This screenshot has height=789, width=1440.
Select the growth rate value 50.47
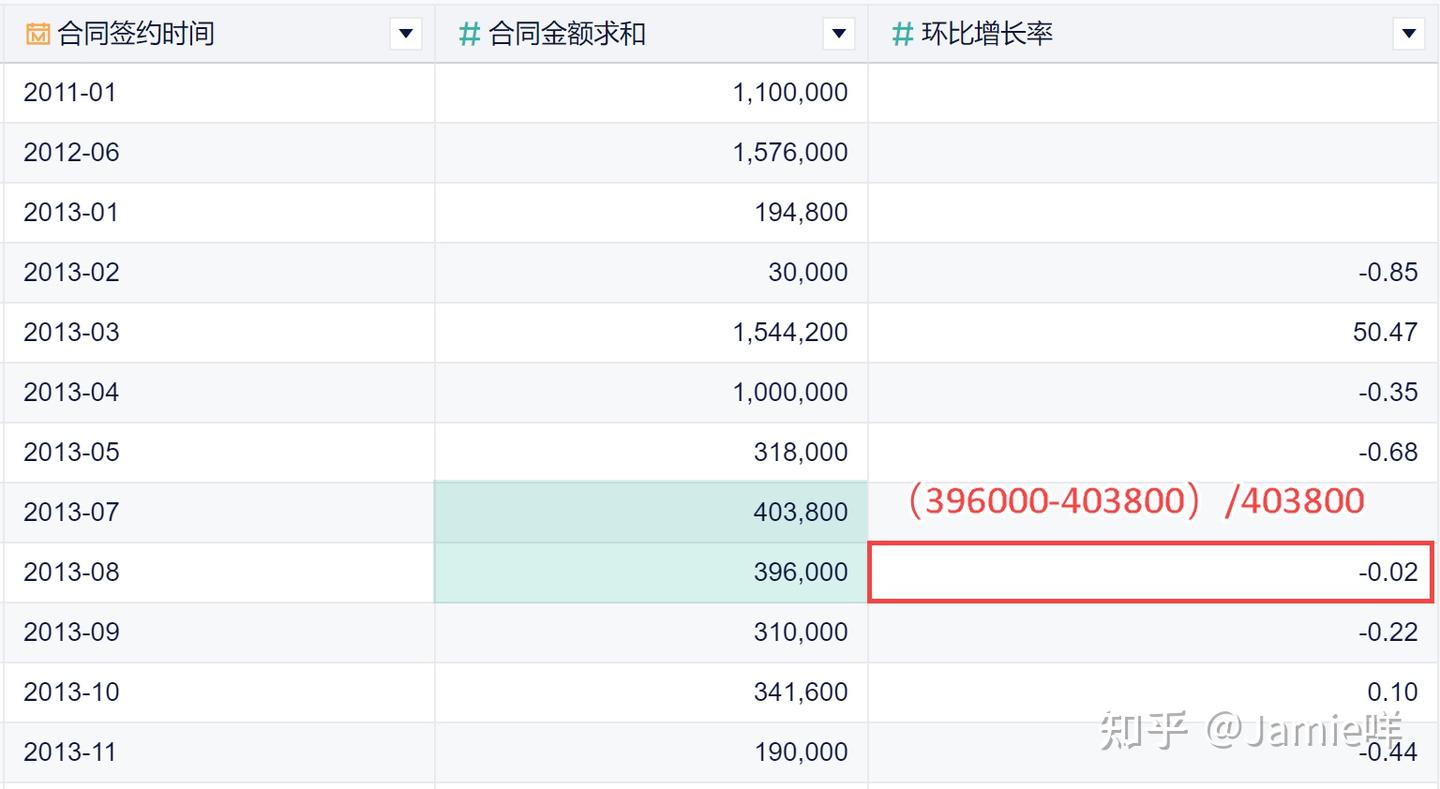1387,331
